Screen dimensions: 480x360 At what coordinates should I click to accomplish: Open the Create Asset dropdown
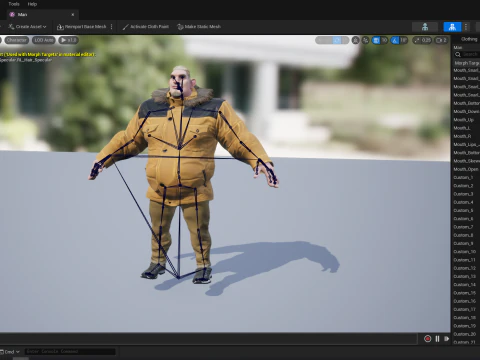point(27,27)
